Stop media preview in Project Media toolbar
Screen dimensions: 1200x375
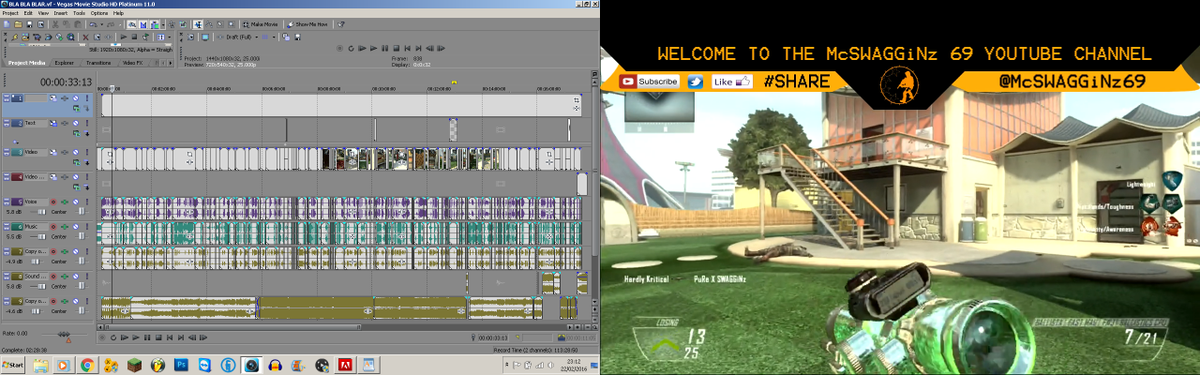click(x=134, y=37)
